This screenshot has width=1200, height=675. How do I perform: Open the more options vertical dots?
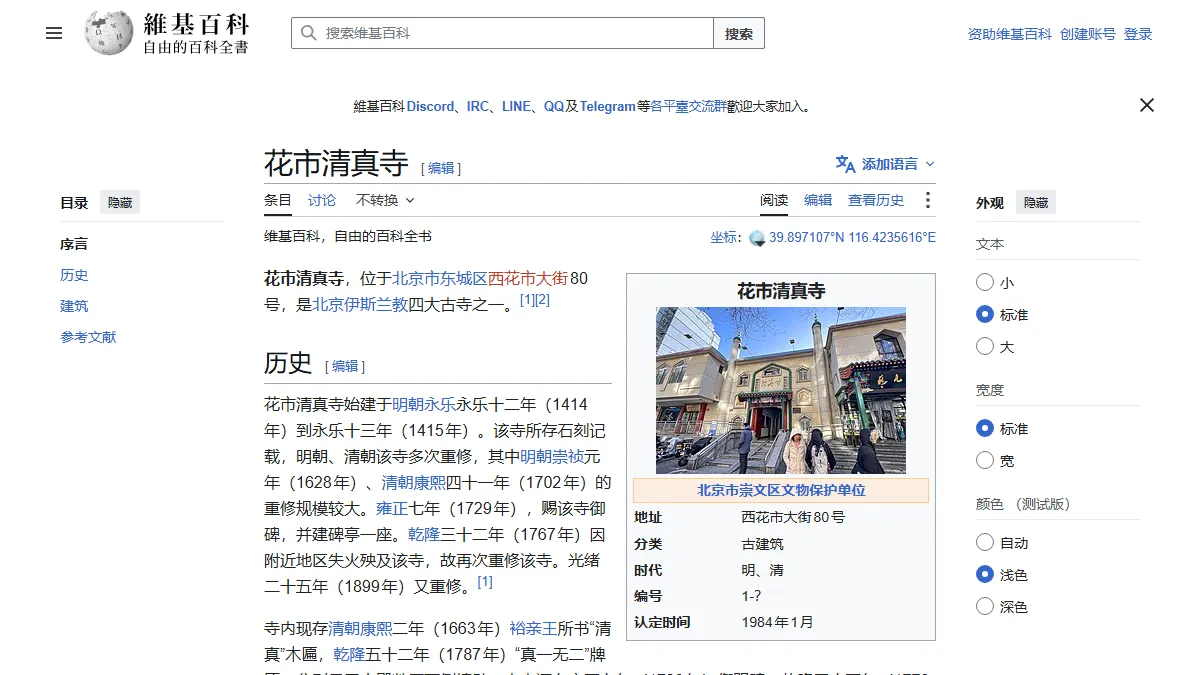pos(927,200)
